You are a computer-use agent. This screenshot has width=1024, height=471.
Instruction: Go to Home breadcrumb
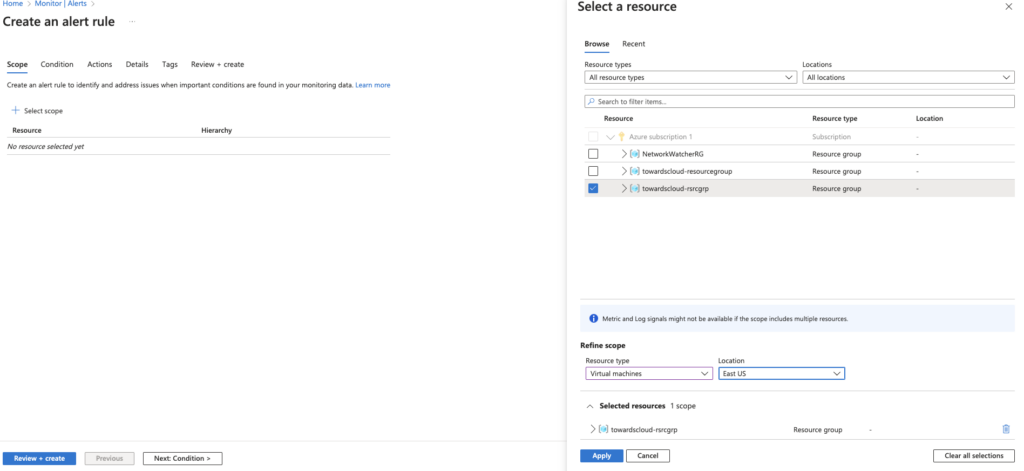12,3
